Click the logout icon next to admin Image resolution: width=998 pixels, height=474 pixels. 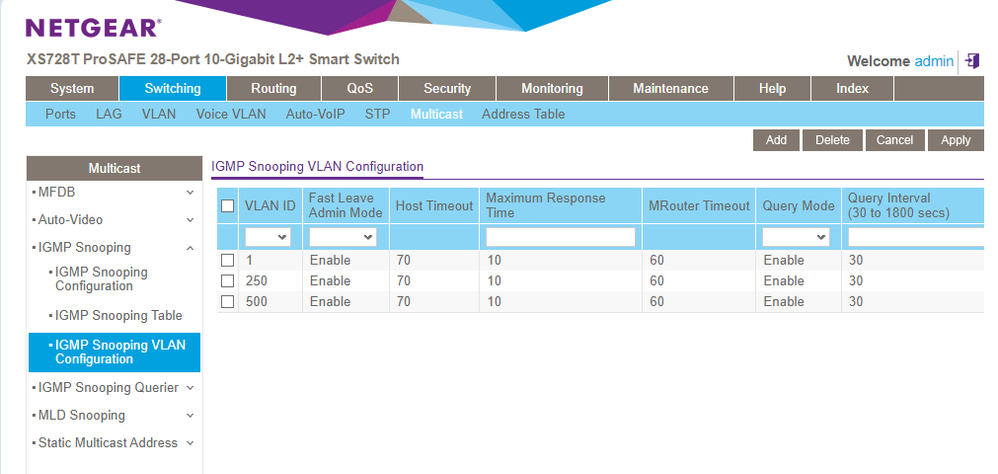coord(972,61)
